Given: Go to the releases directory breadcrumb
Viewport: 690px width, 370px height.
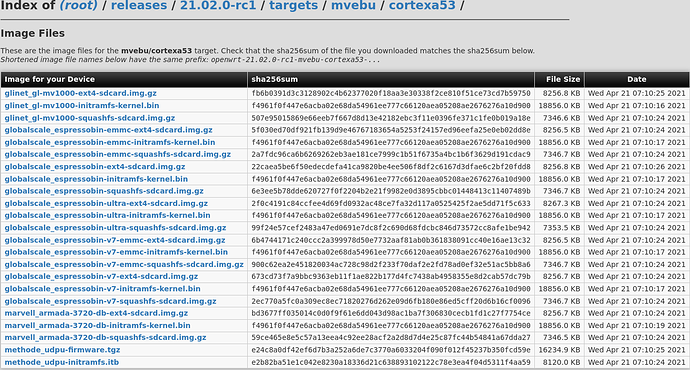Looking at the screenshot, I should click(139, 5).
